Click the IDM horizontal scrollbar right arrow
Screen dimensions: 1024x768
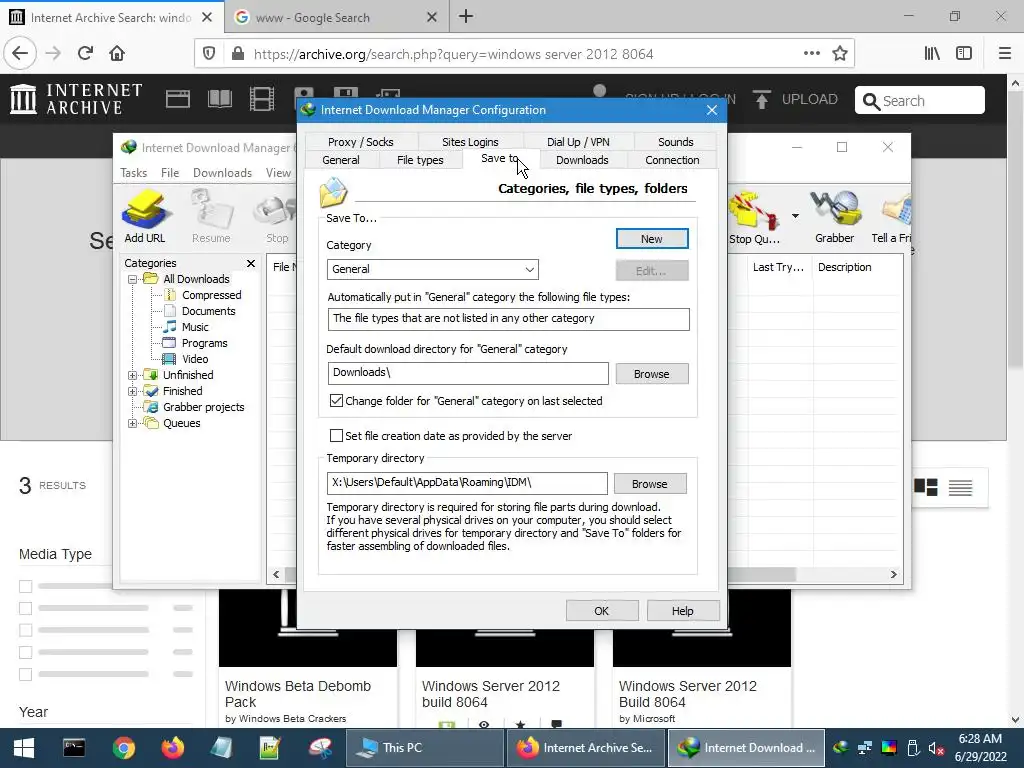tap(893, 575)
